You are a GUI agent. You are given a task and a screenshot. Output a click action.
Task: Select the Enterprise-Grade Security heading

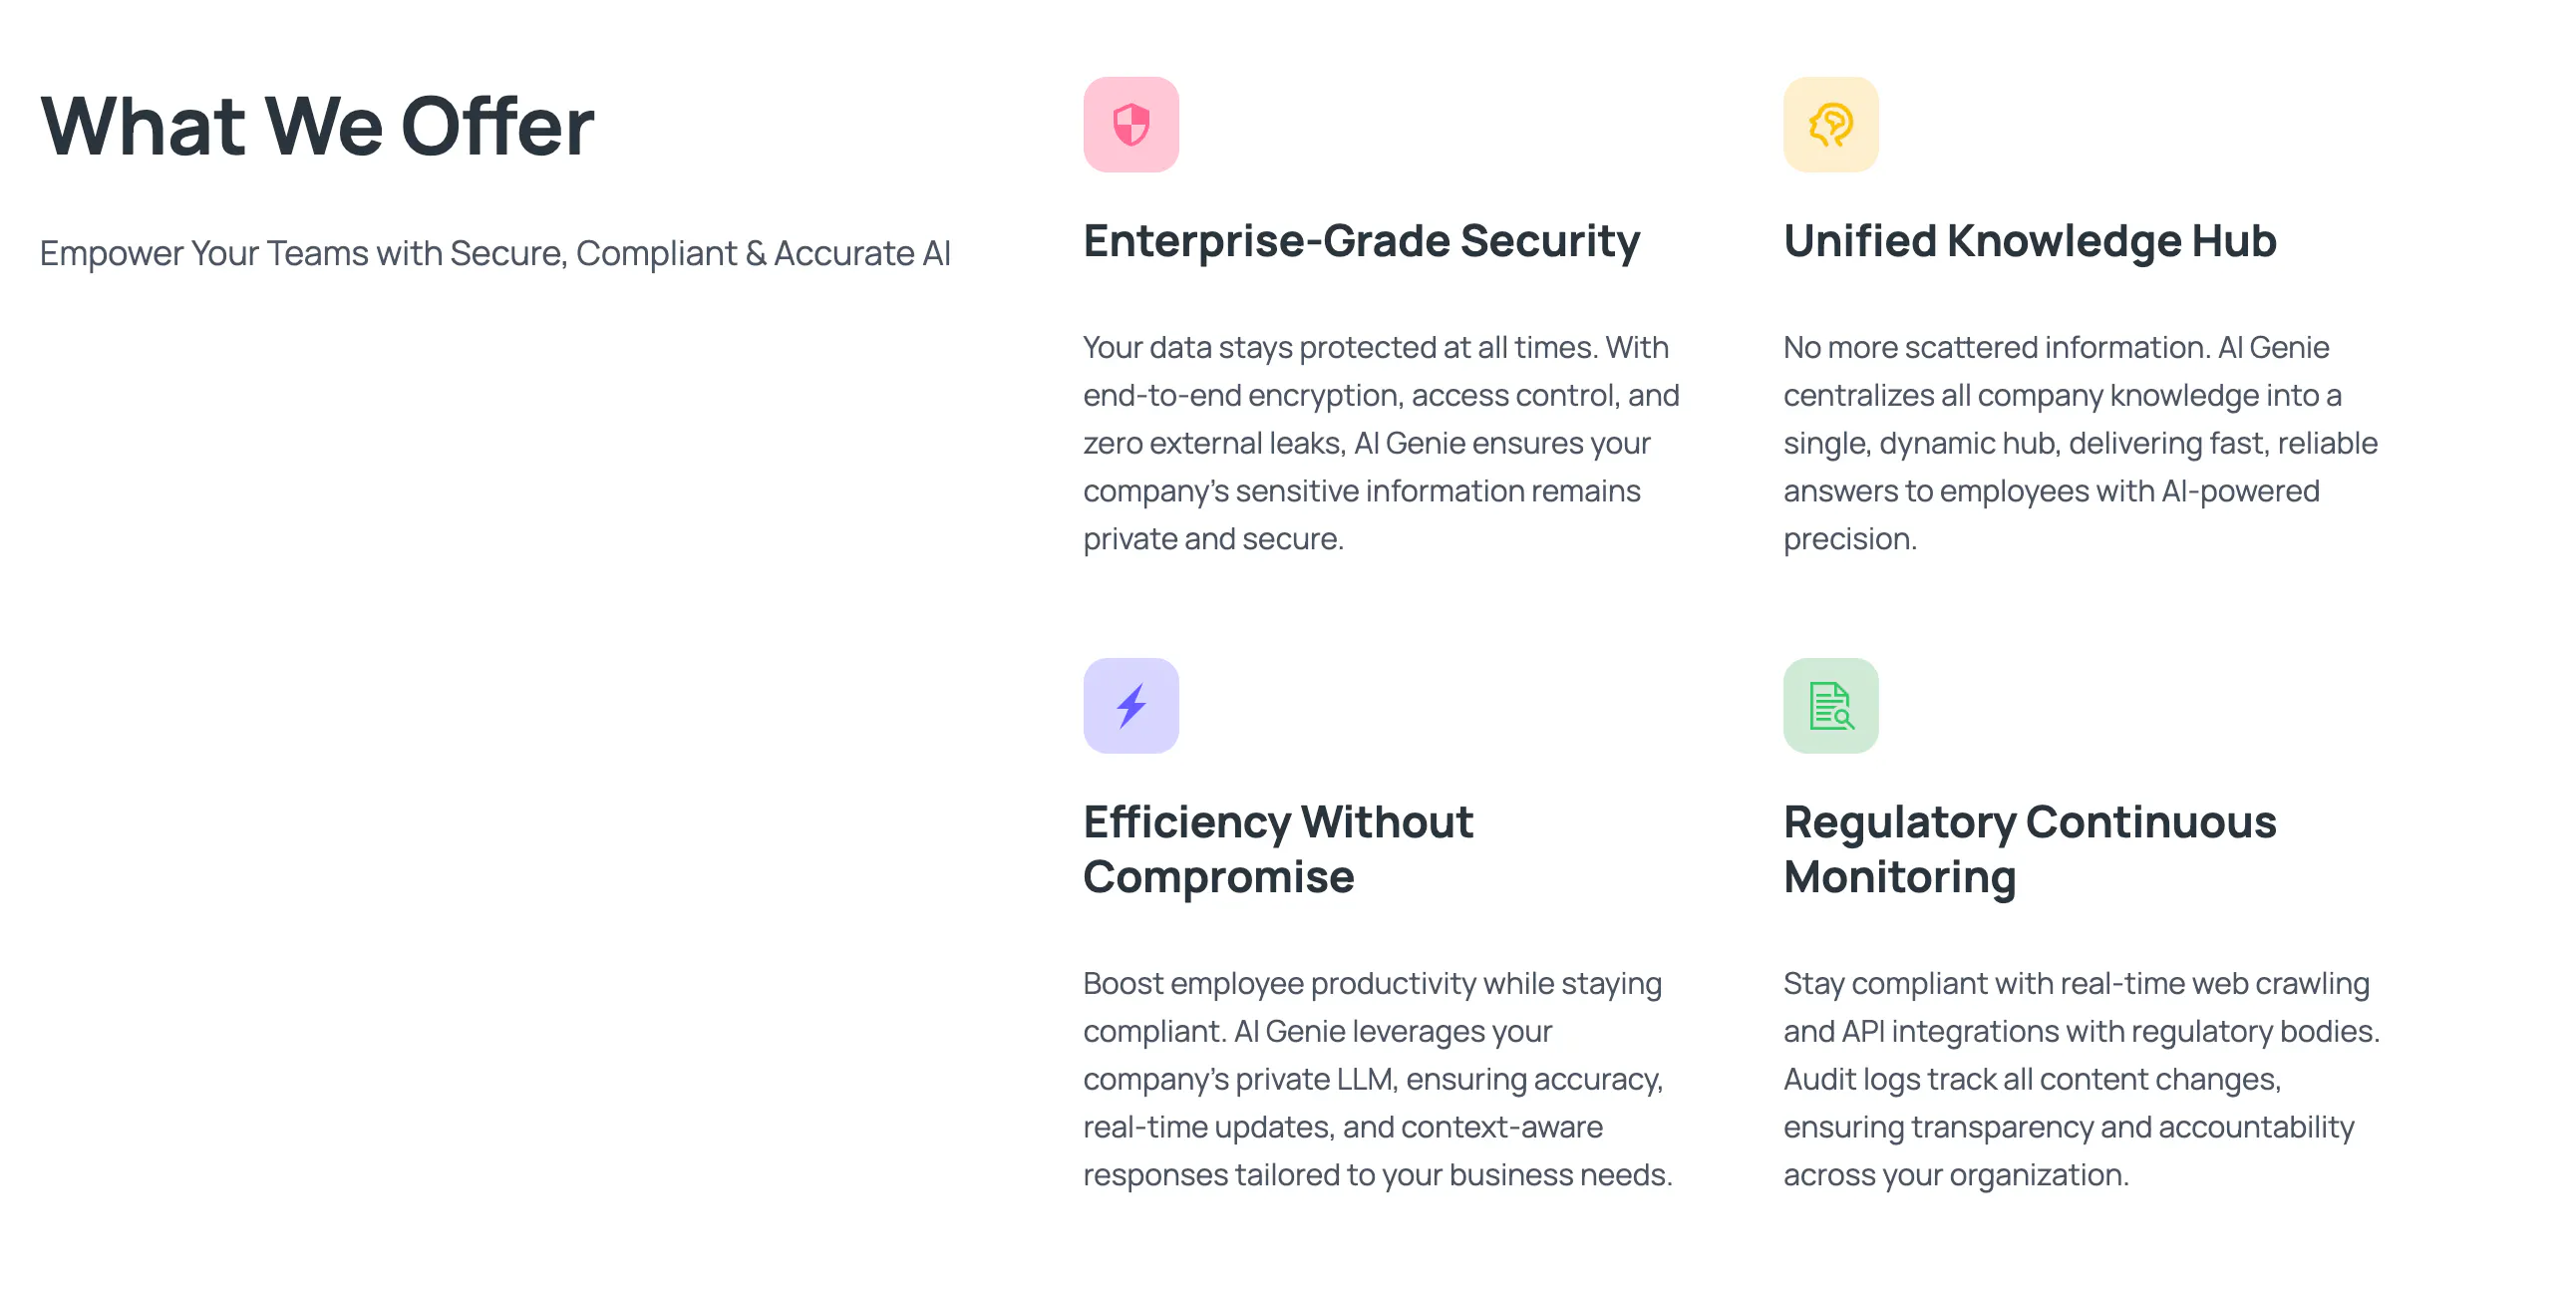(x=1361, y=242)
